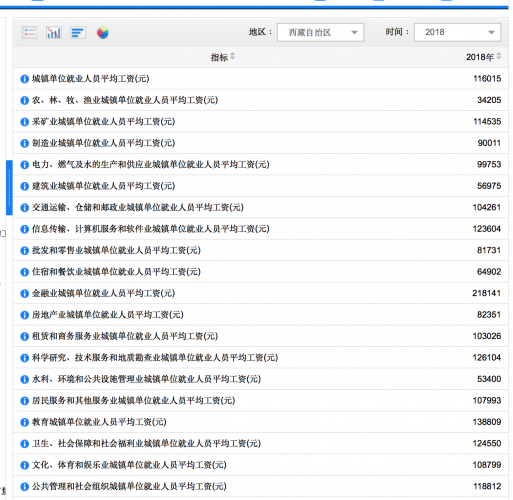Click the 116015 value cell

[487, 79]
